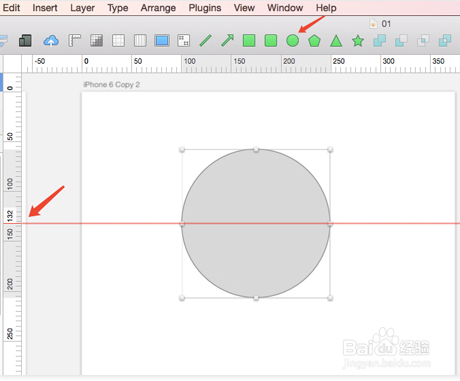This screenshot has height=381, width=460.
Task: Select the Line tool
Action: pyautogui.click(x=205, y=41)
